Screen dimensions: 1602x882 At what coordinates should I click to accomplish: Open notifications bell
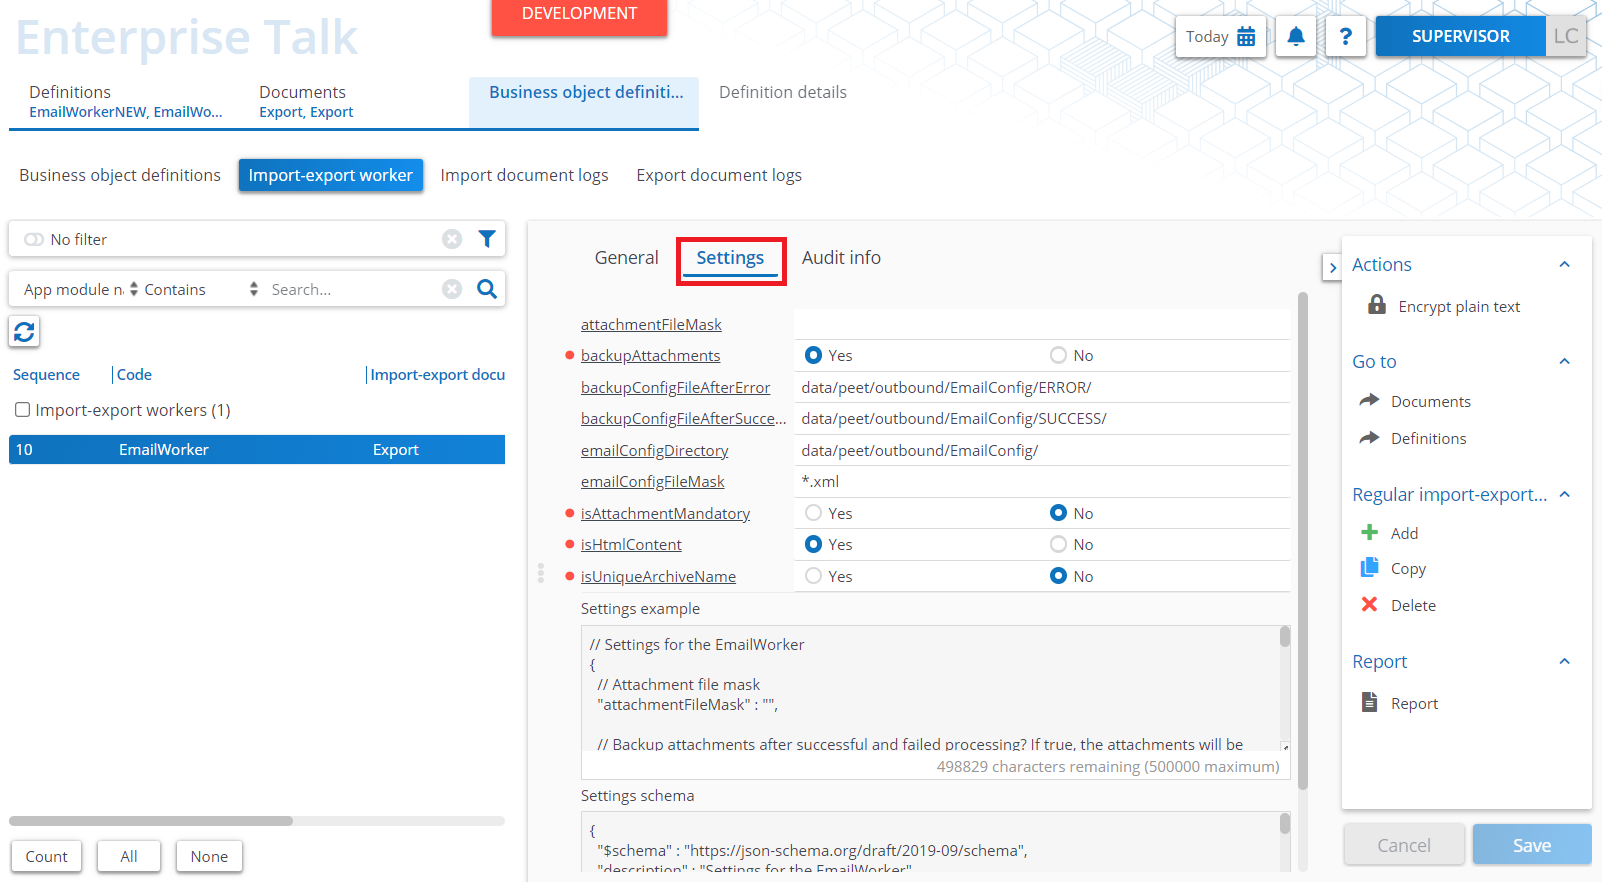[1296, 37]
